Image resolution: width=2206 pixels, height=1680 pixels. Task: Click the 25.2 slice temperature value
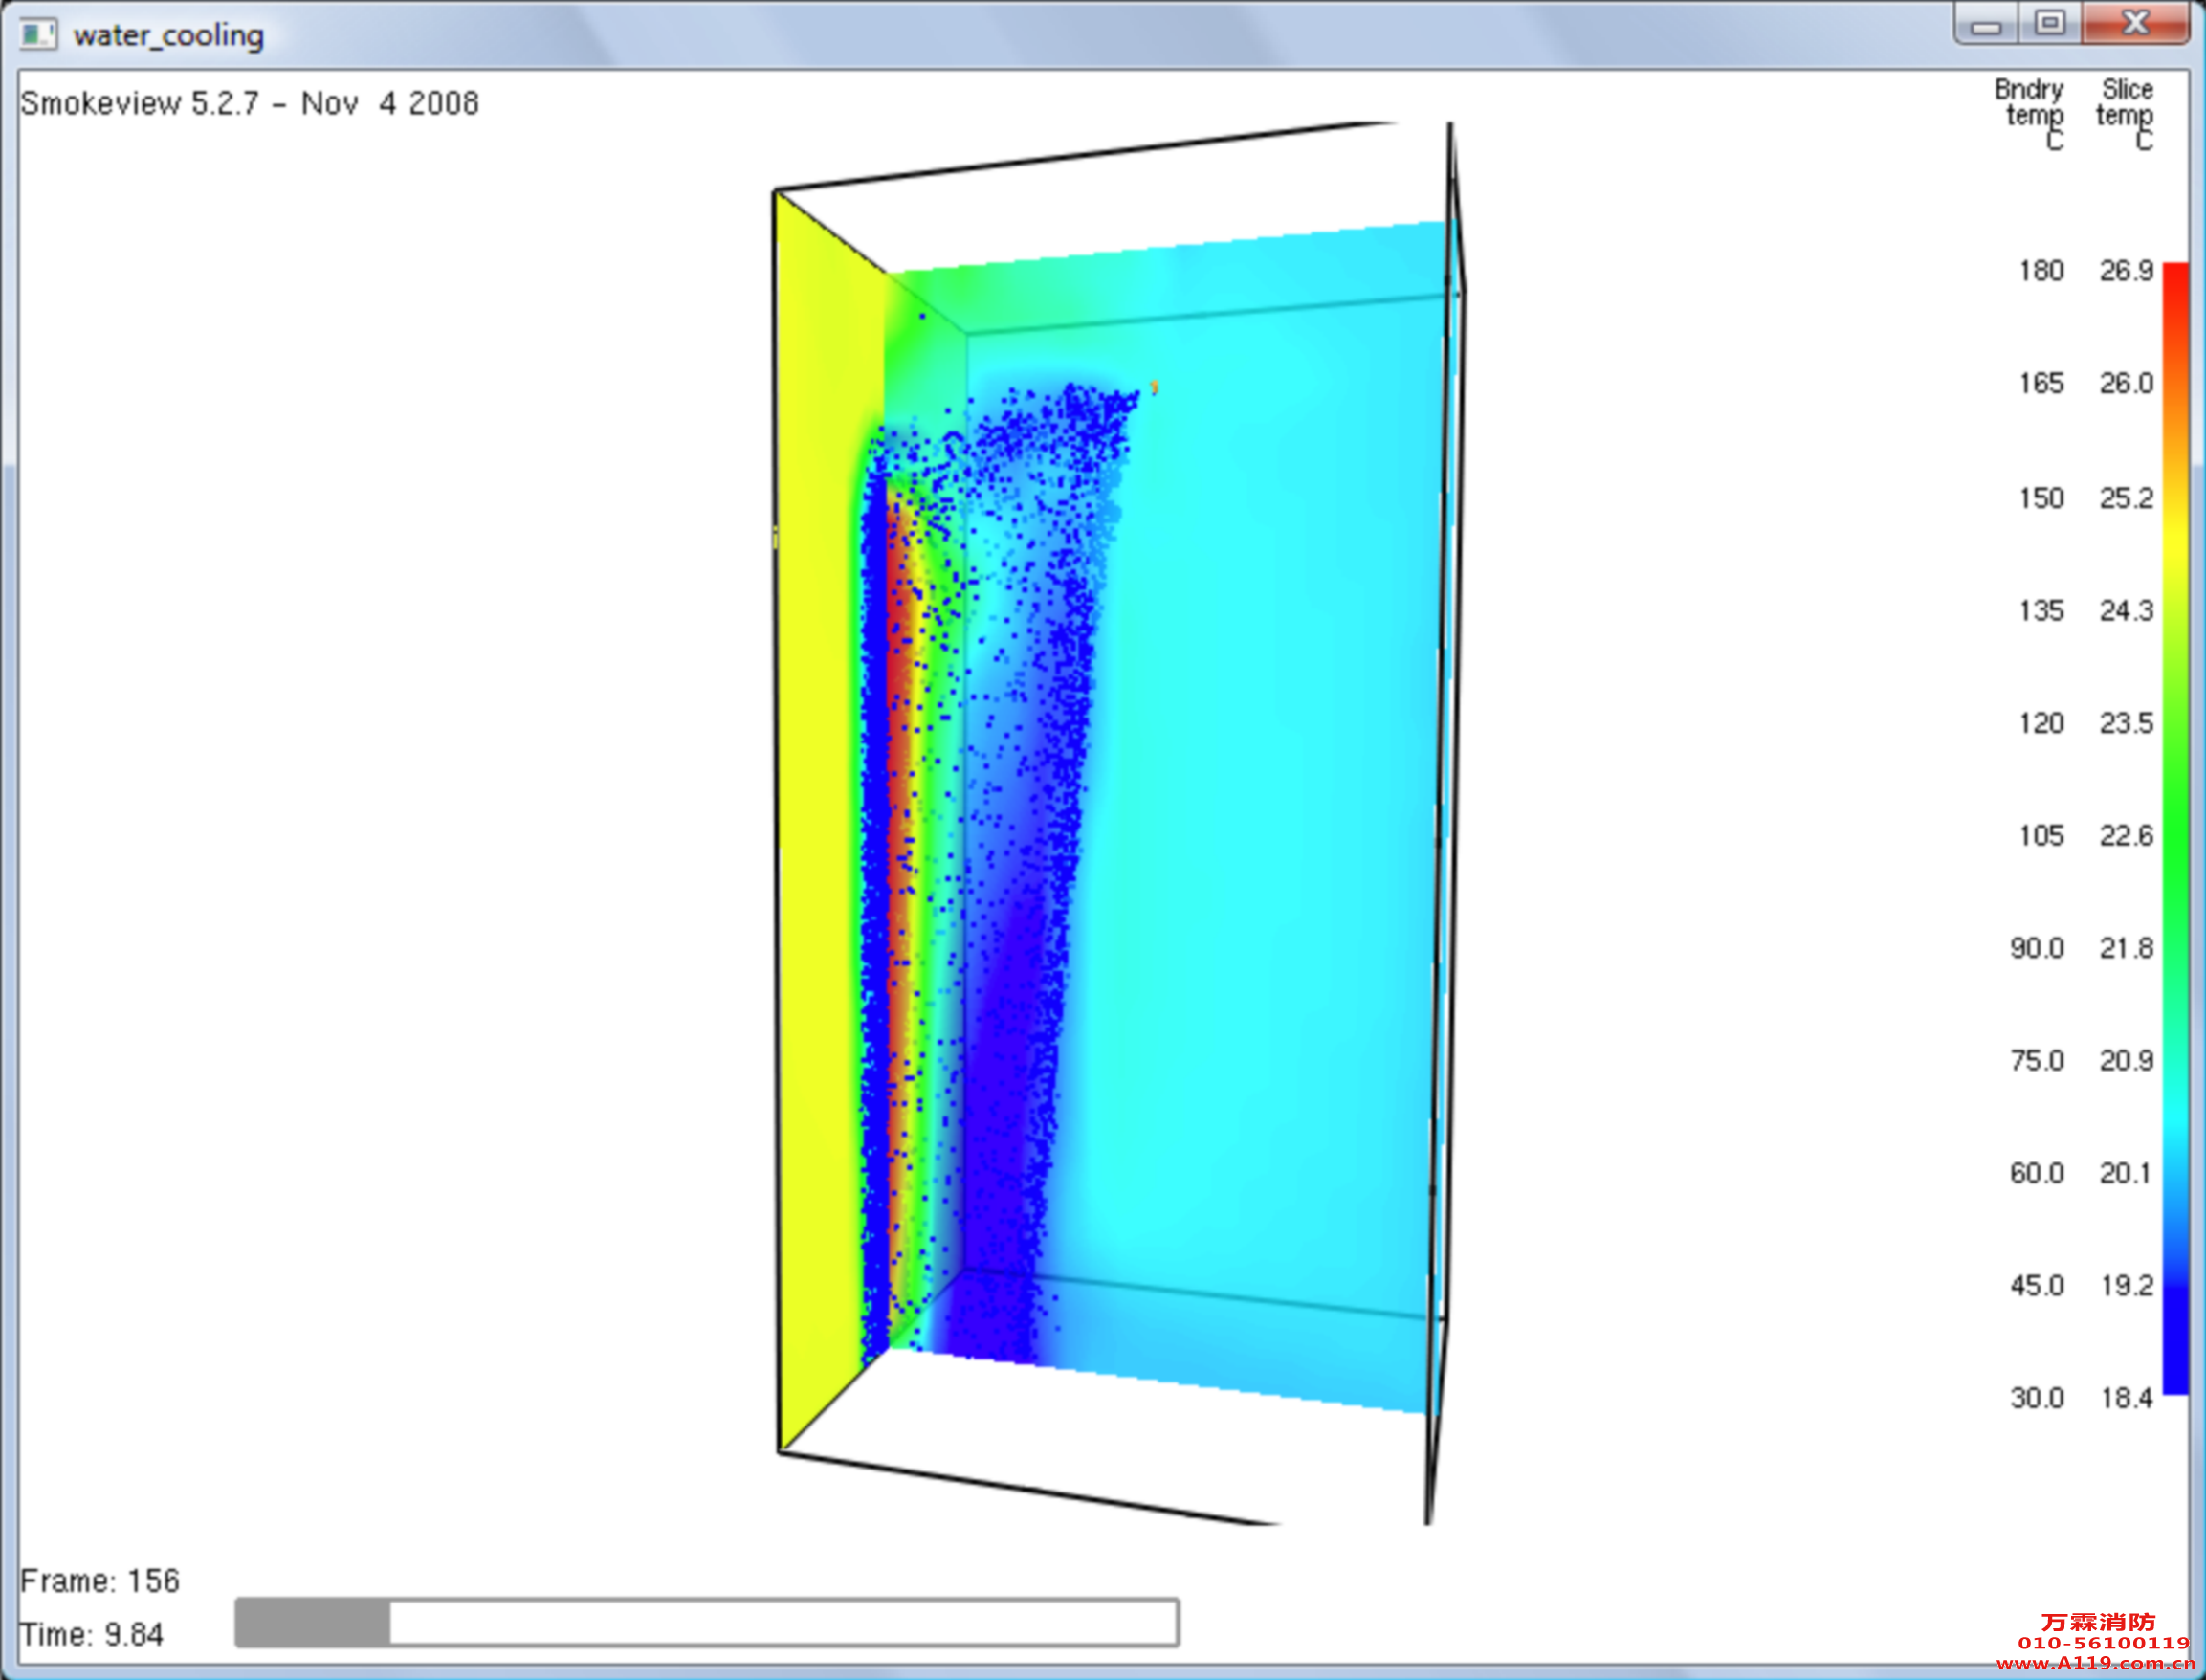click(2126, 498)
